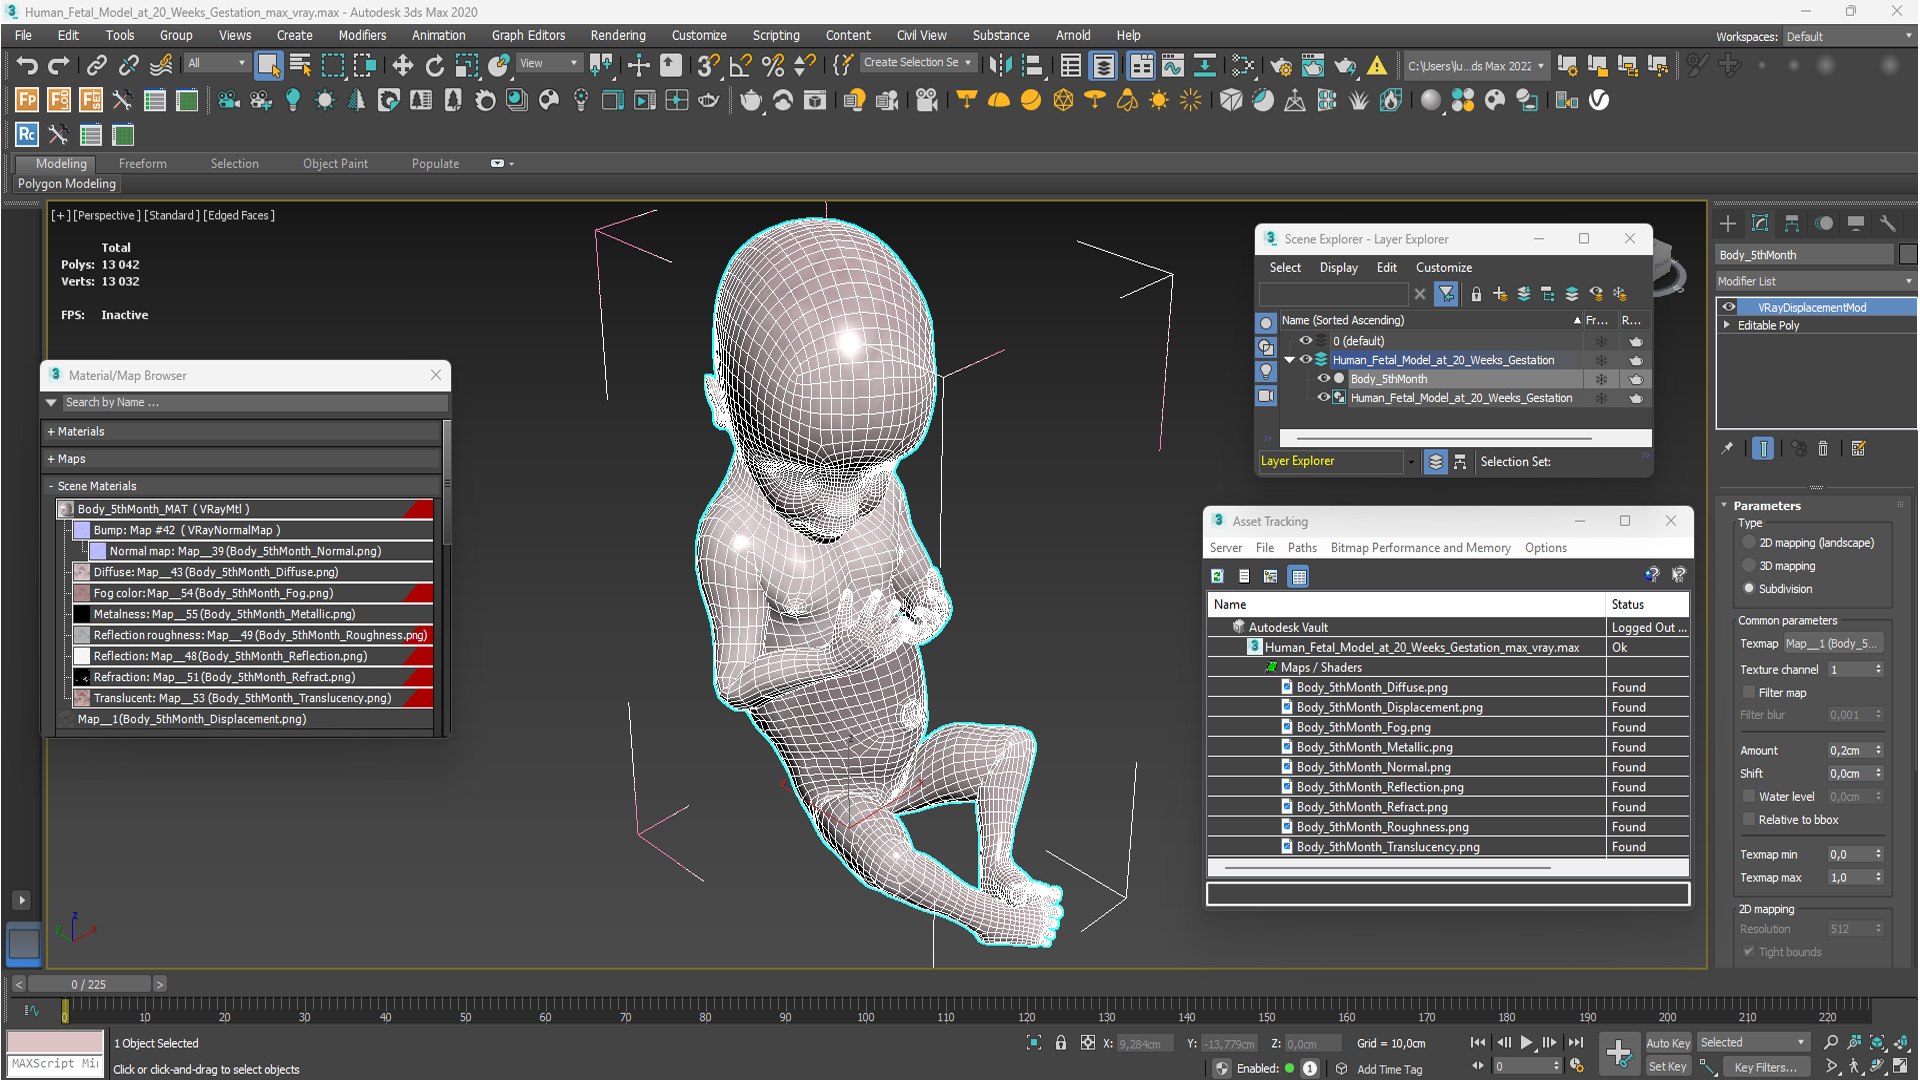
Task: Open the Hierarchy tab icon in Command Panel
Action: (x=1792, y=223)
